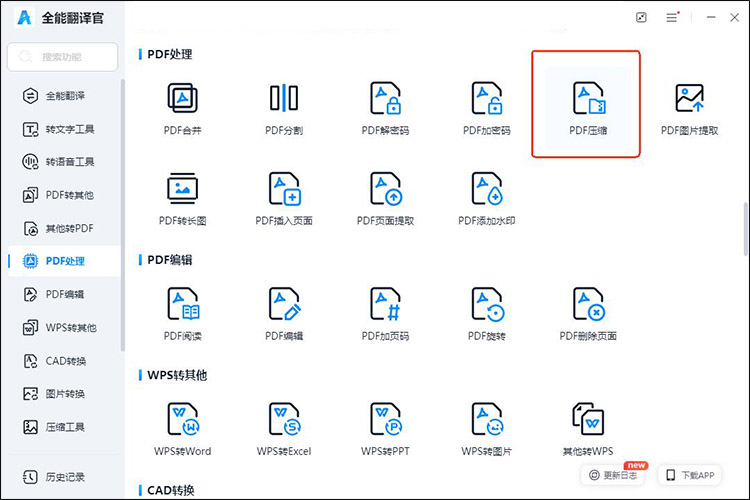
Task: Switch to 压缩工具 in the sidebar
Action: (x=64, y=427)
